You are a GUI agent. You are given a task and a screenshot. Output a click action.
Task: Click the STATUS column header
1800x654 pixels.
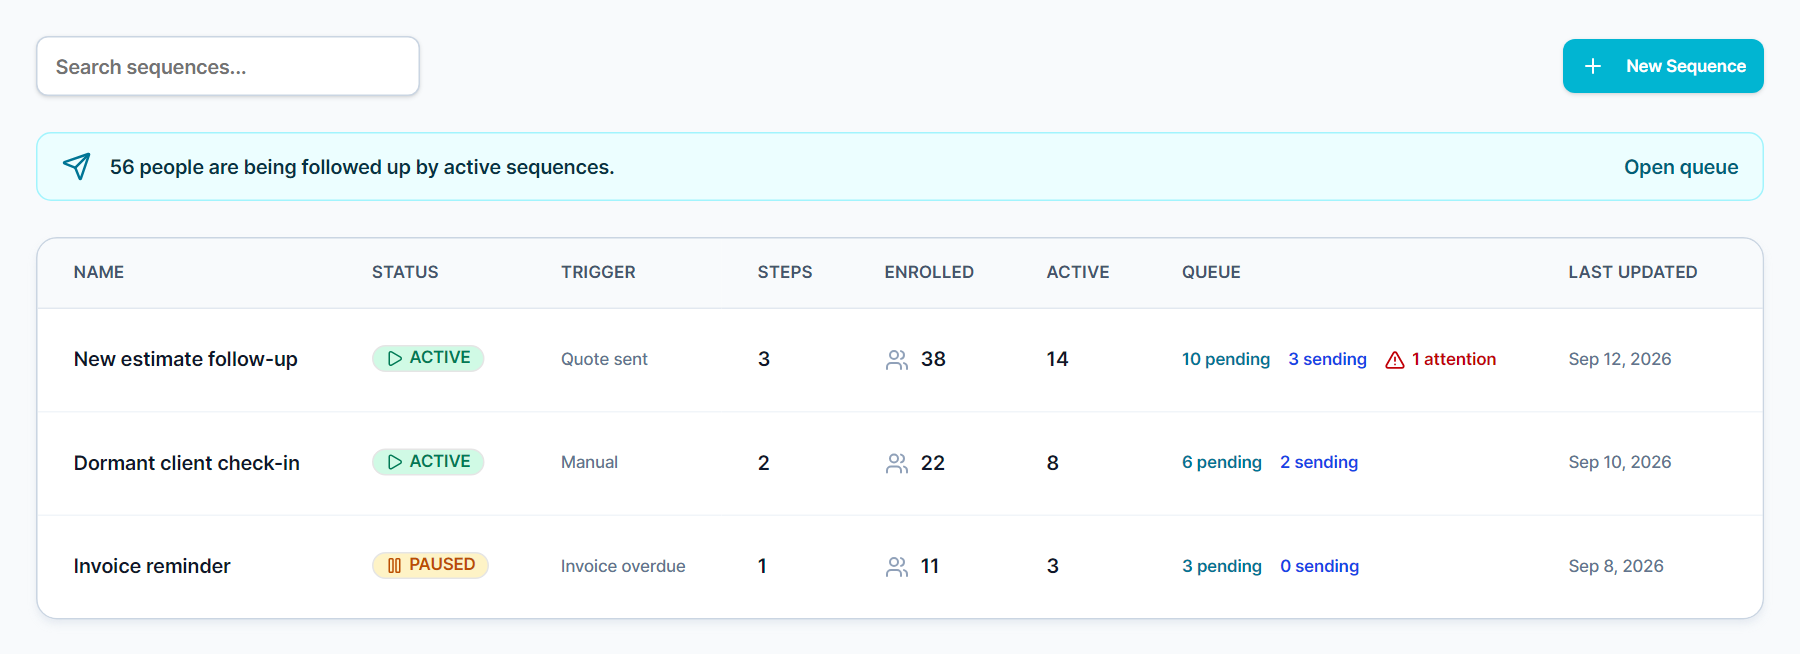[405, 272]
